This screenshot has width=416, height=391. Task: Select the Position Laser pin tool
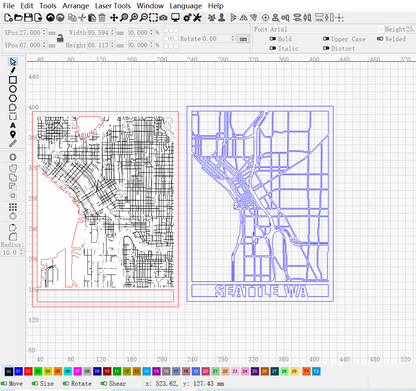(x=13, y=134)
